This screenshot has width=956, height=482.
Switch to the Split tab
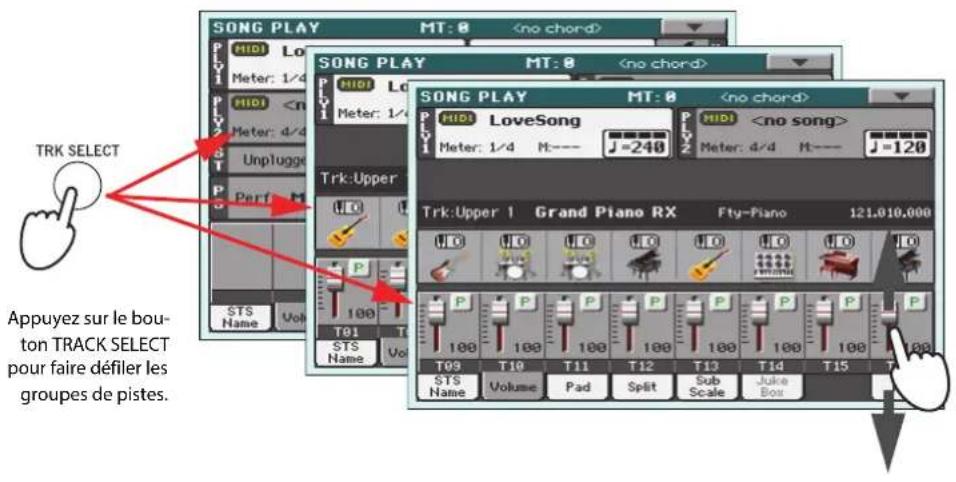click(642, 386)
